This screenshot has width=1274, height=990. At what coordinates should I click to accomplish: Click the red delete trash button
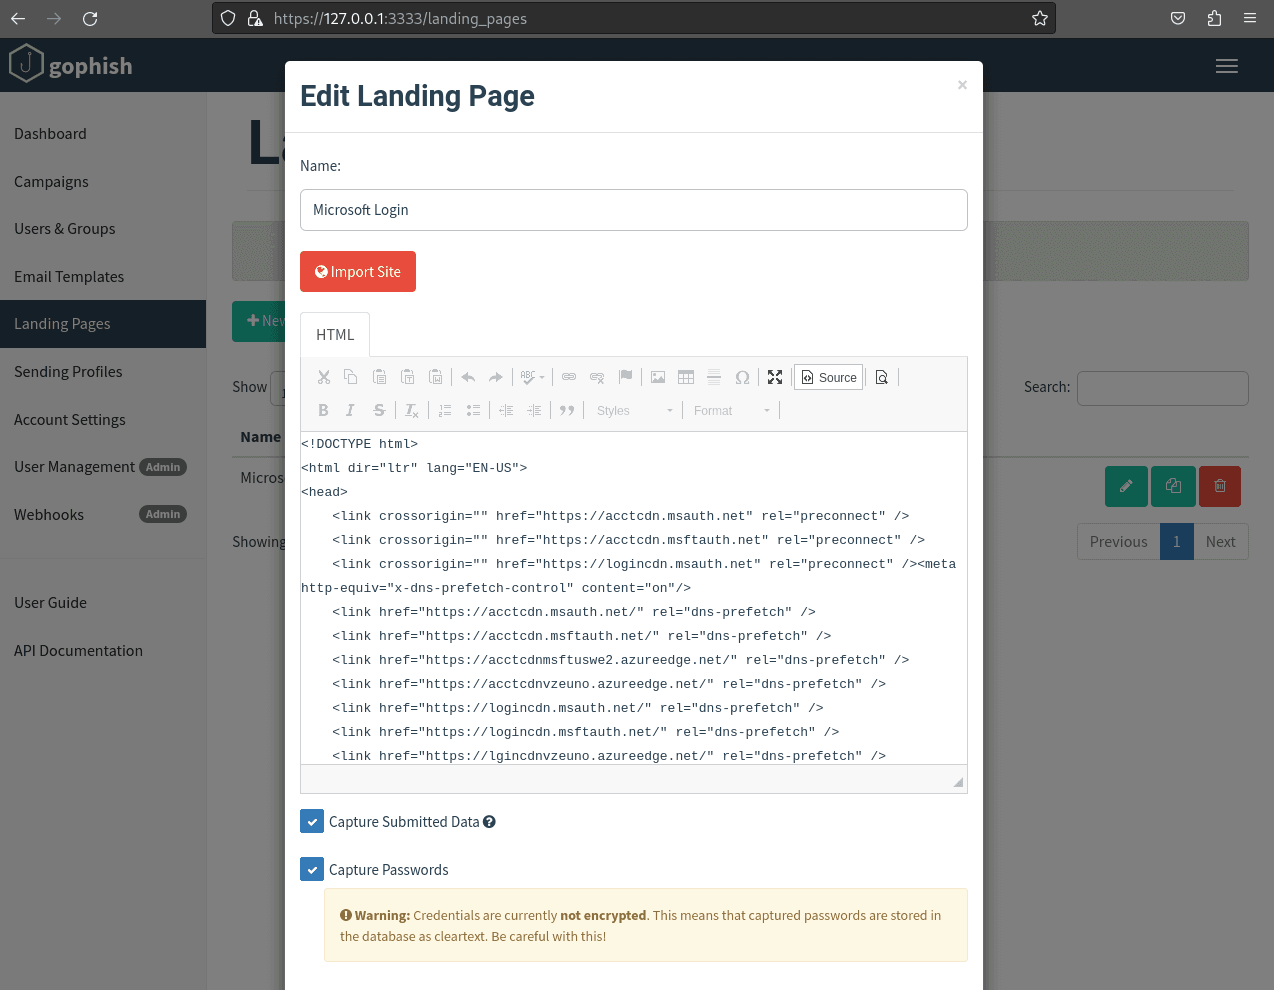coord(1220,486)
